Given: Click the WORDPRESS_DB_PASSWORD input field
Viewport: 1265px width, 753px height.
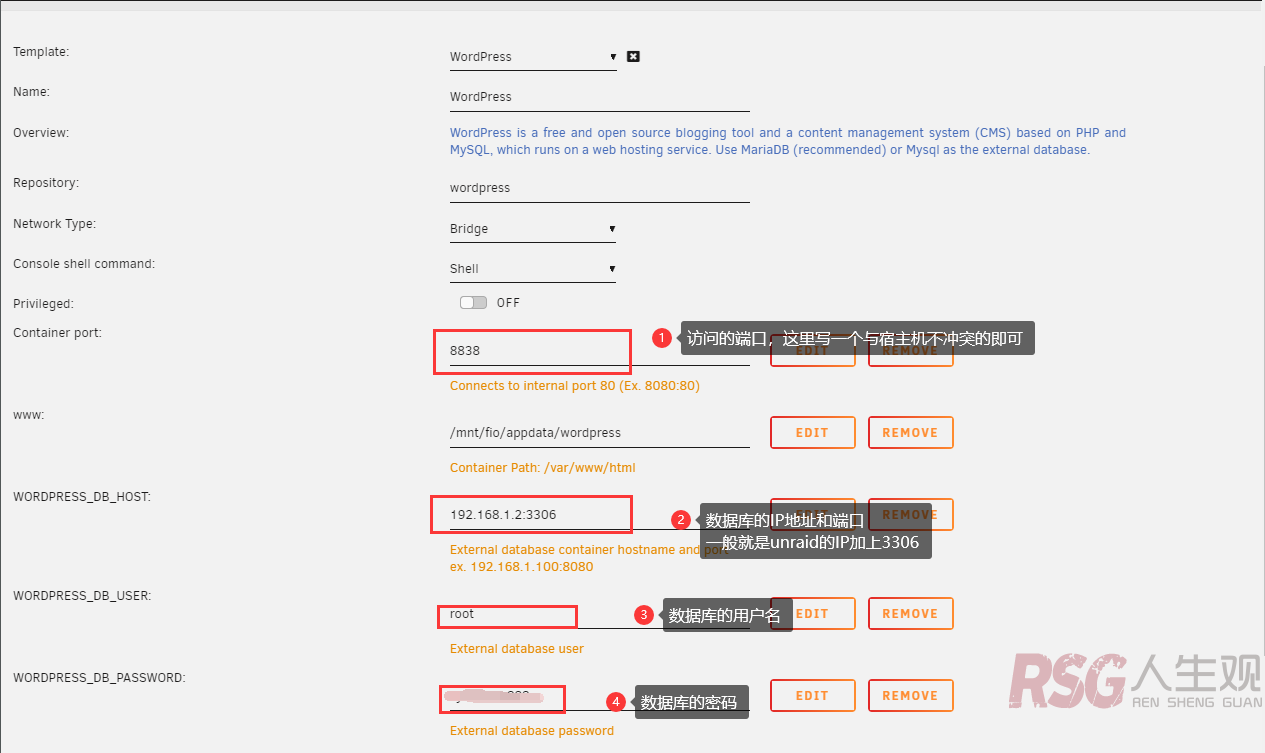Looking at the screenshot, I should pos(600,696).
